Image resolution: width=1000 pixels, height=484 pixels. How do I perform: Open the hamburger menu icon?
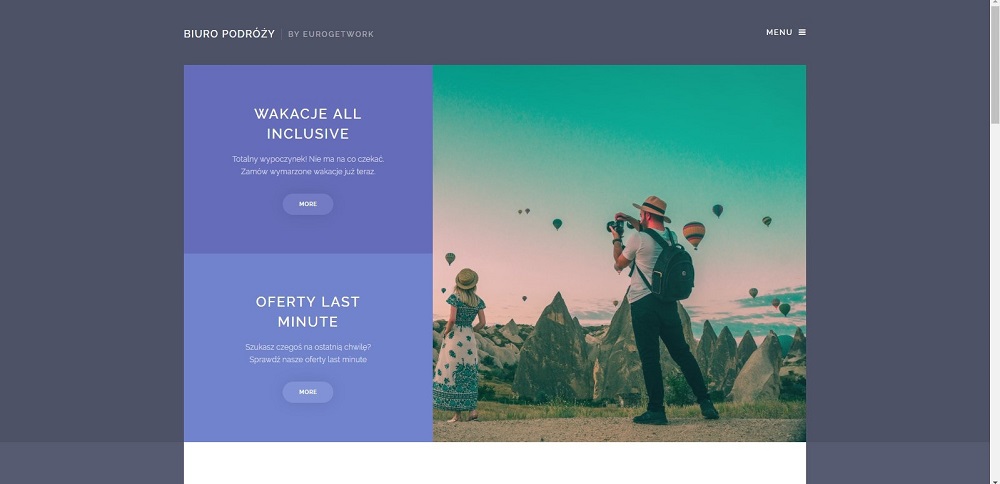[802, 33]
